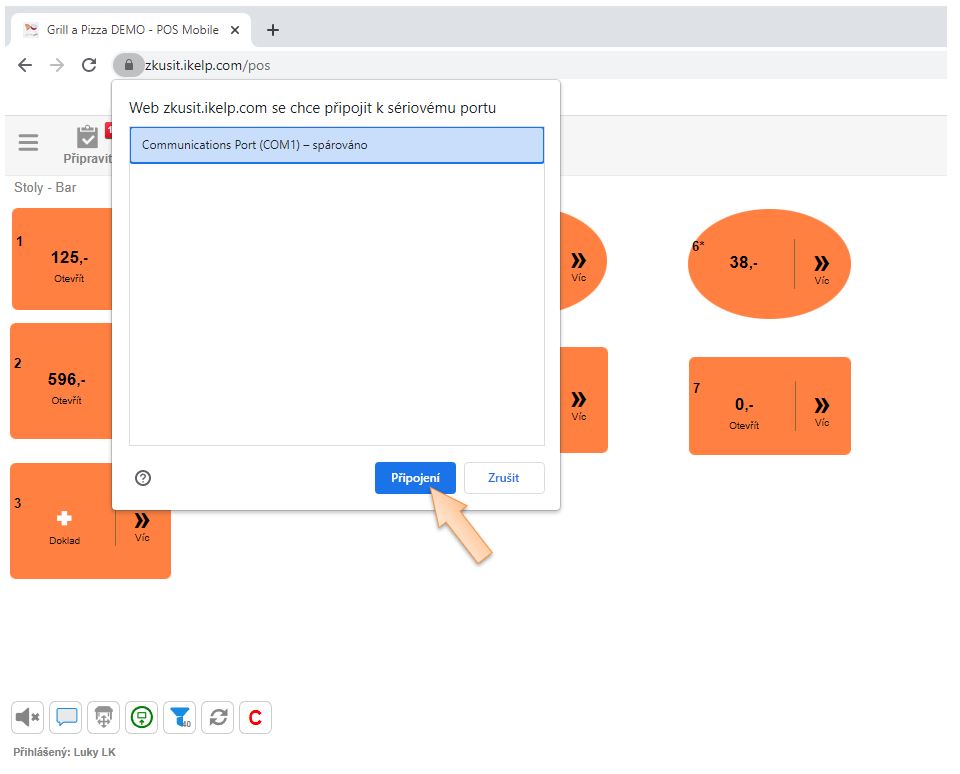Click the Připojení button
Screen dimensions: 960x774
[415, 478]
